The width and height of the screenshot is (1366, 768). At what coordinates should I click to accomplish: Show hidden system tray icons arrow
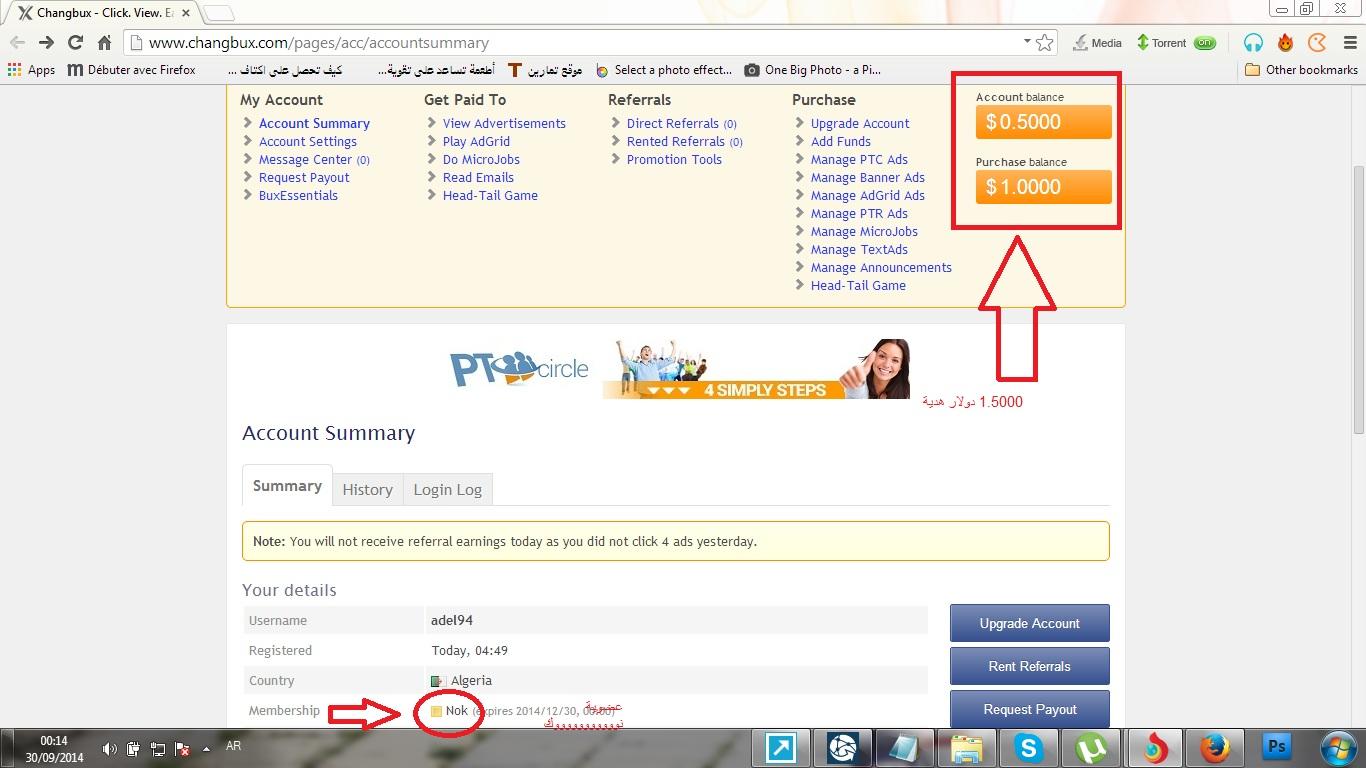tap(207, 748)
